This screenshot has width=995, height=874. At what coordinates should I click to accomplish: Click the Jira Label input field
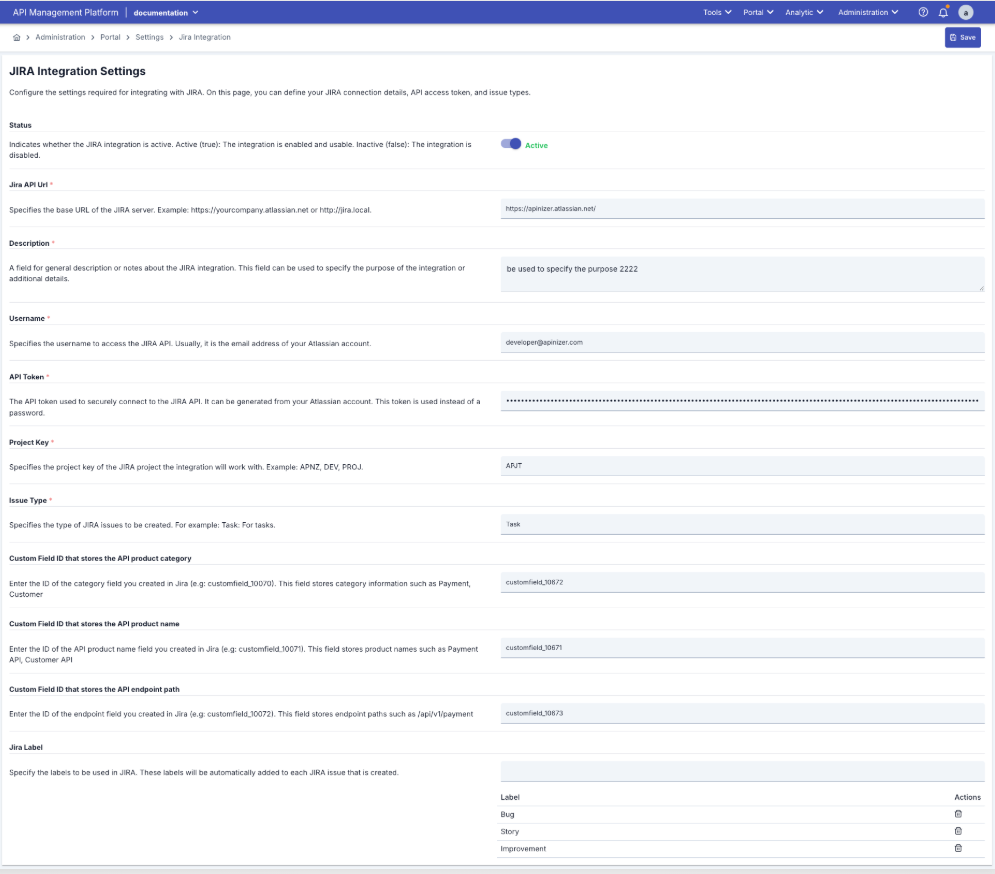click(x=742, y=771)
